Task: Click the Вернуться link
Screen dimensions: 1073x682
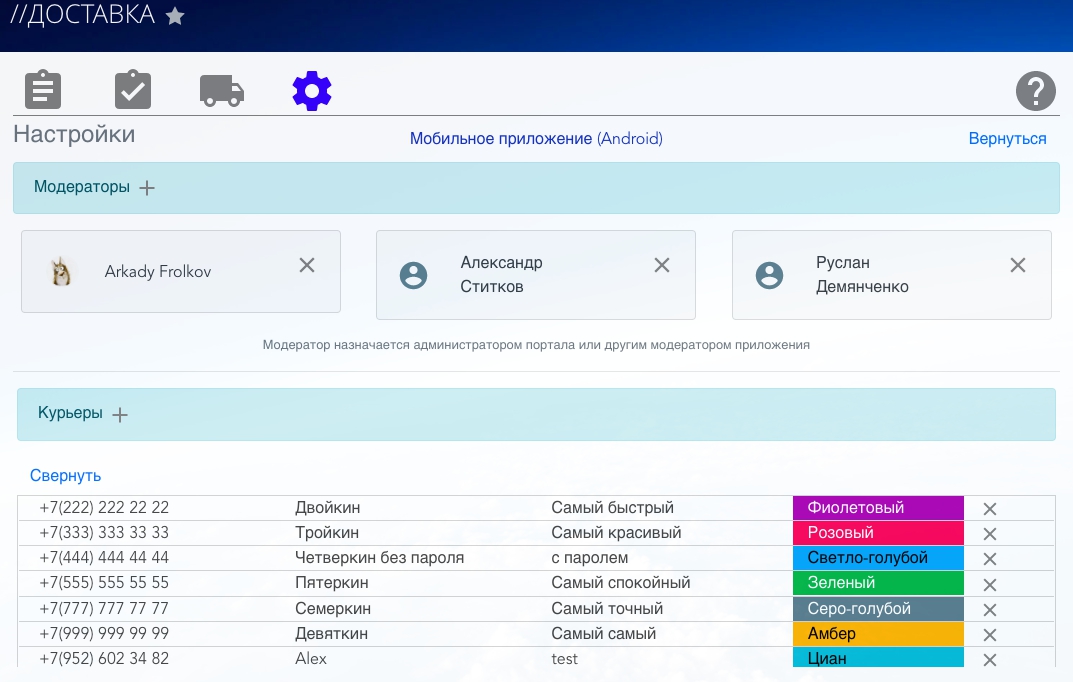Action: click(x=1007, y=139)
